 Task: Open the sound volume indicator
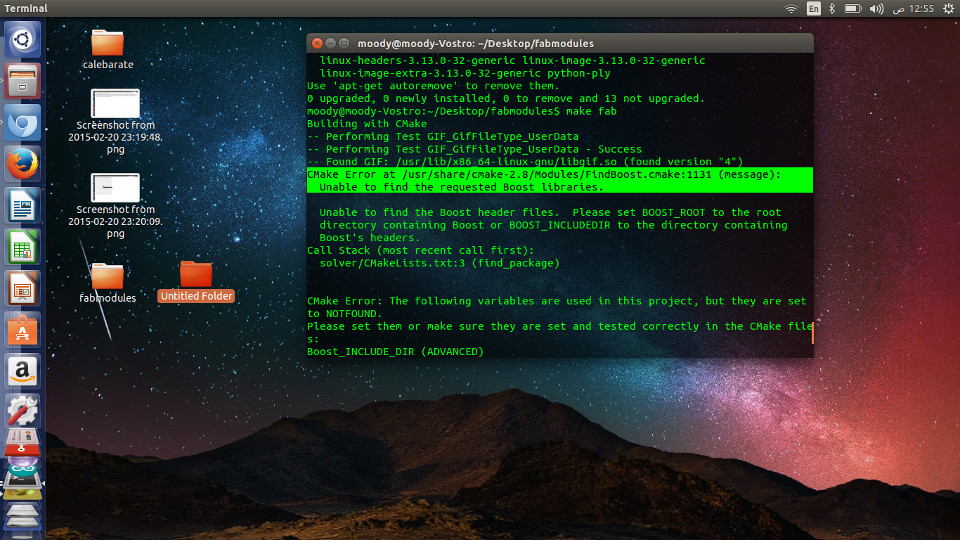[876, 9]
